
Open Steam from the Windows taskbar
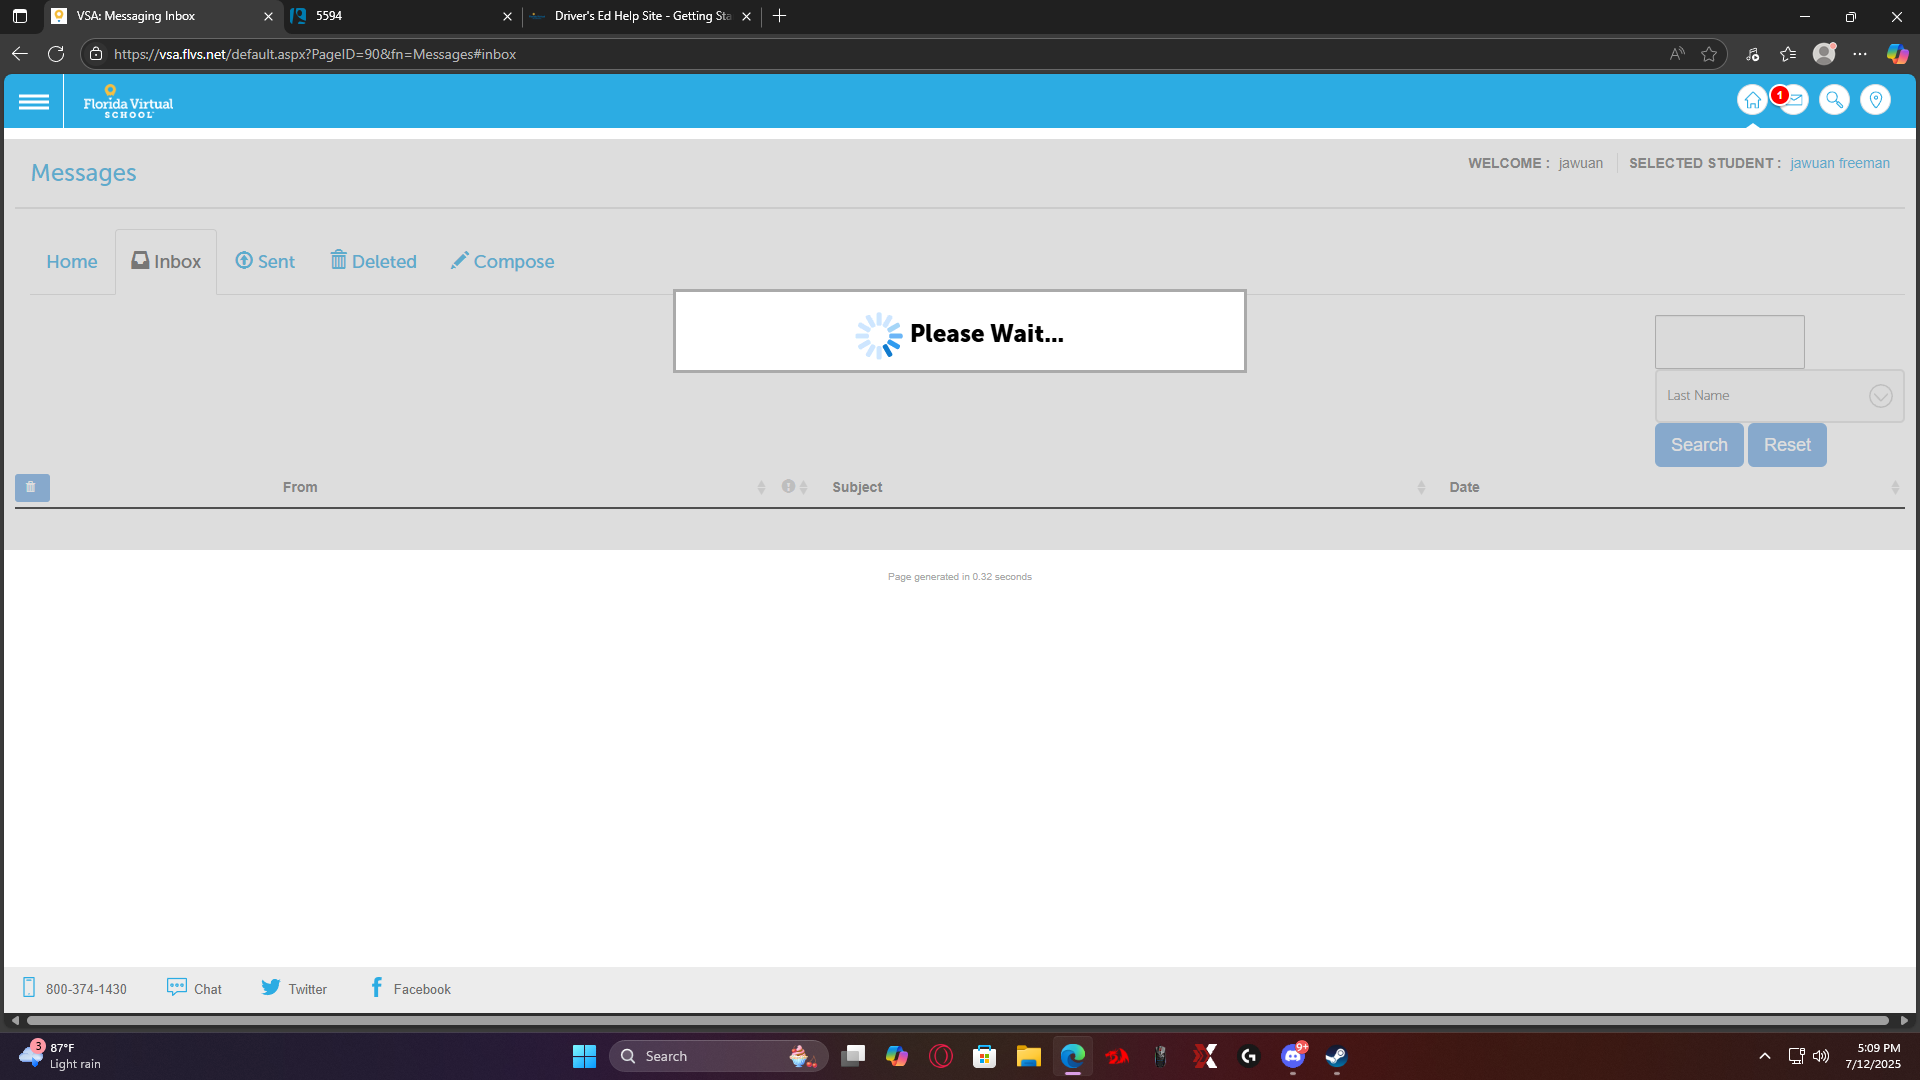tap(1336, 1056)
